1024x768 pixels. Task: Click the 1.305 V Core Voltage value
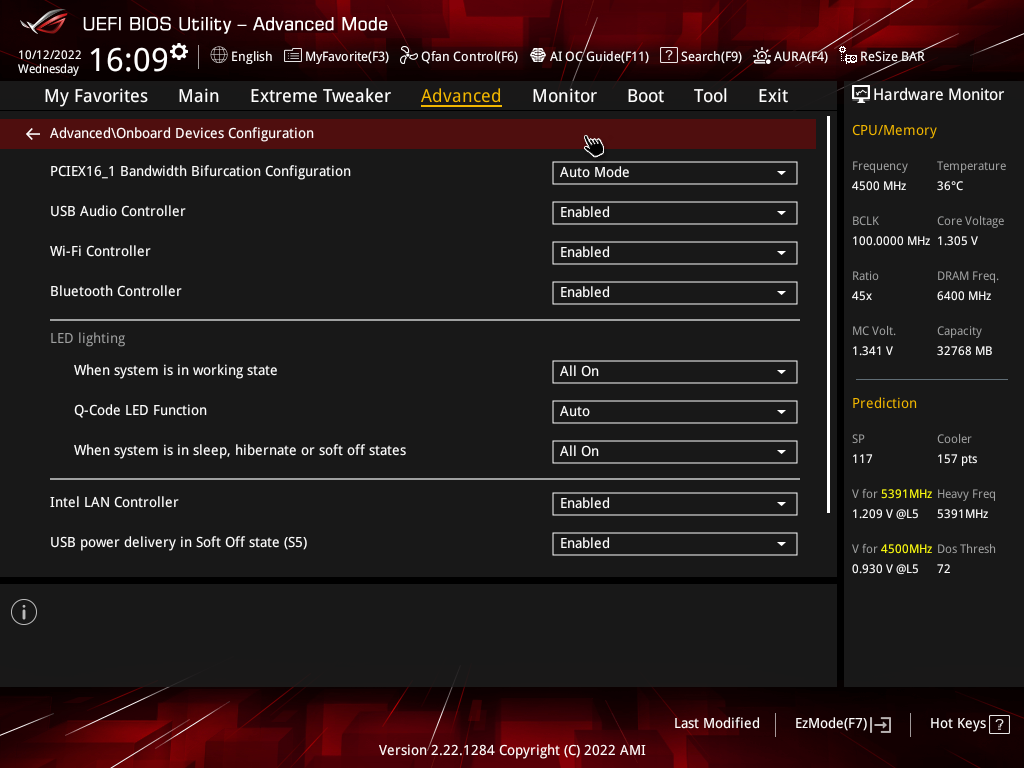coord(957,241)
